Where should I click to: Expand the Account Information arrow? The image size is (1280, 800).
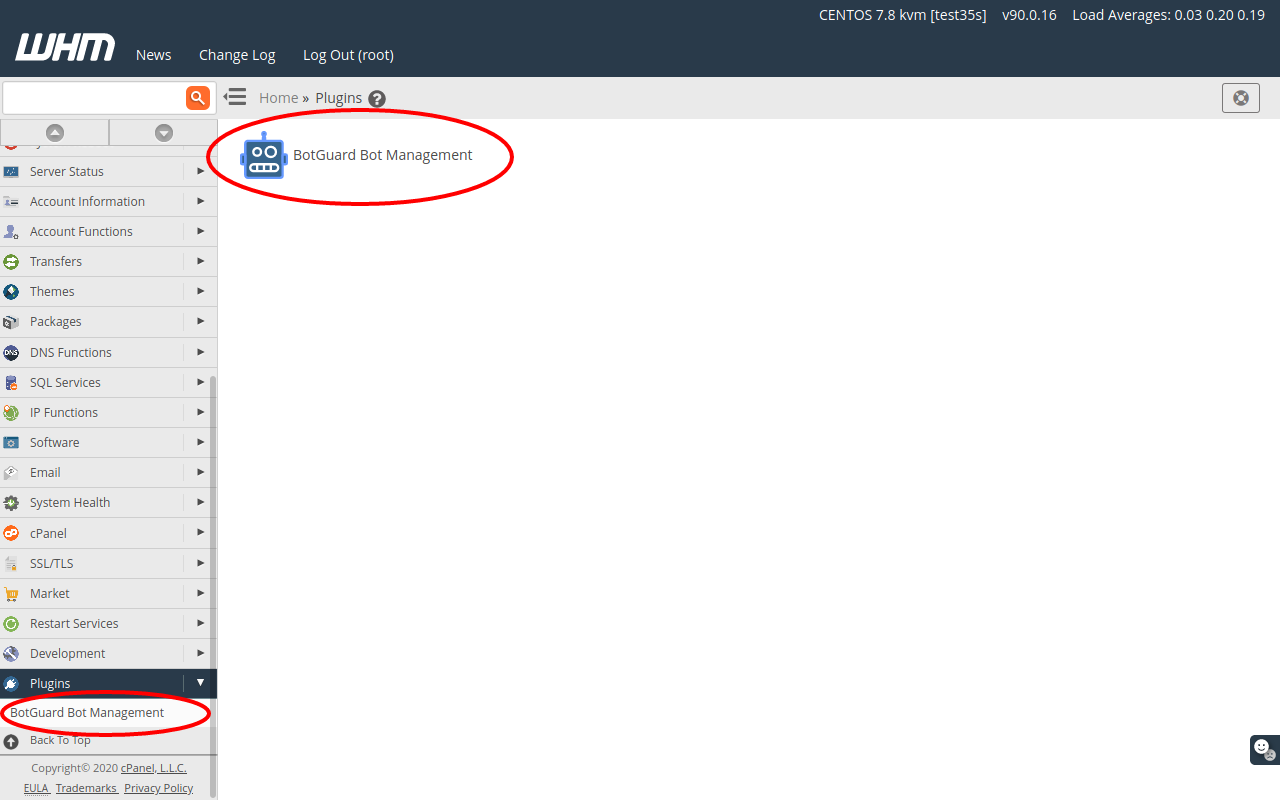[x=200, y=202]
